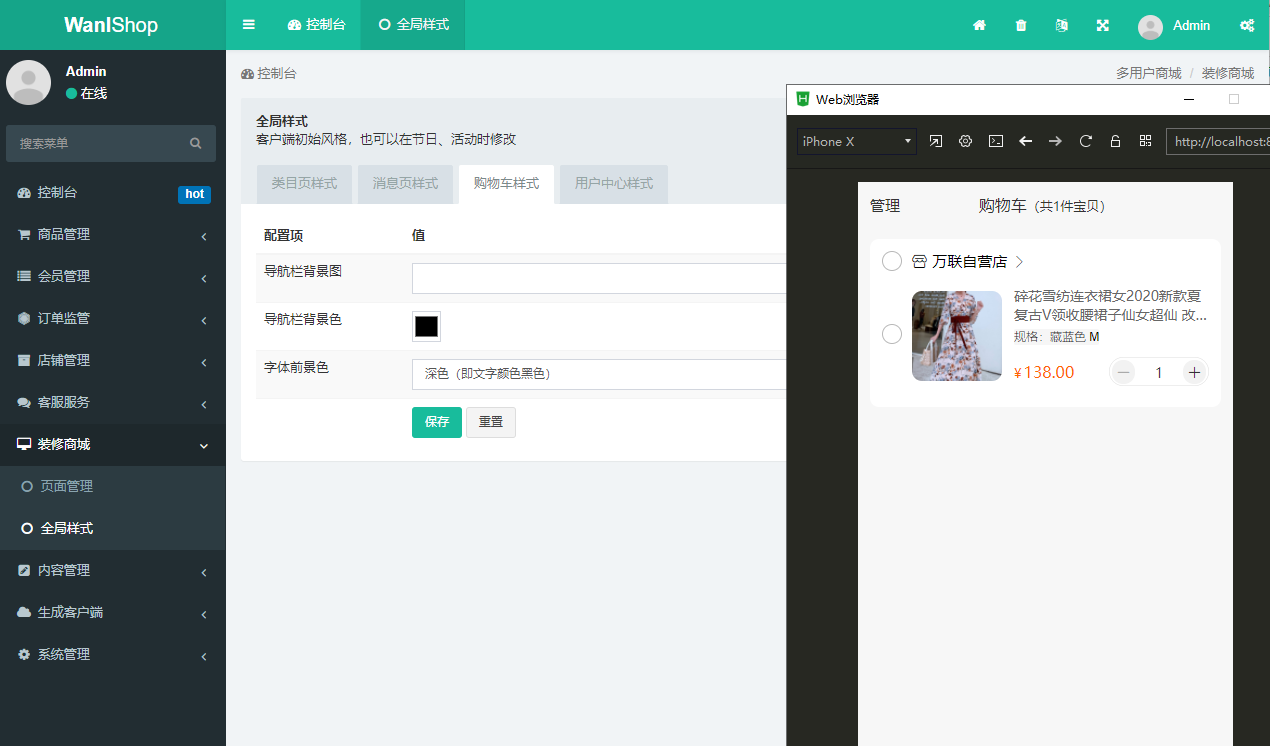Click the hot badge next to 控制台
The width and height of the screenshot is (1270, 746).
click(194, 194)
